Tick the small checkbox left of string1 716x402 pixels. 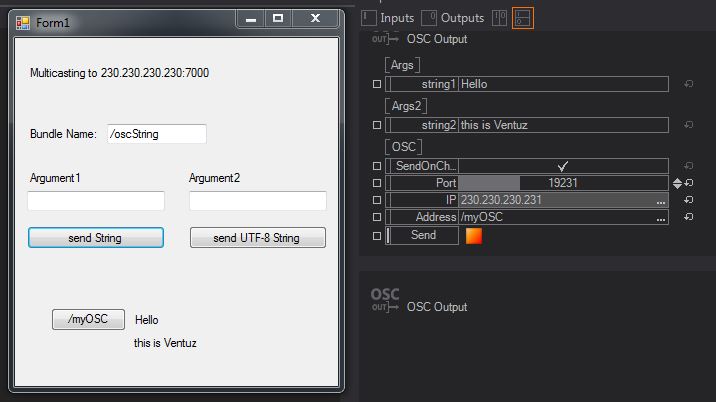pos(376,85)
